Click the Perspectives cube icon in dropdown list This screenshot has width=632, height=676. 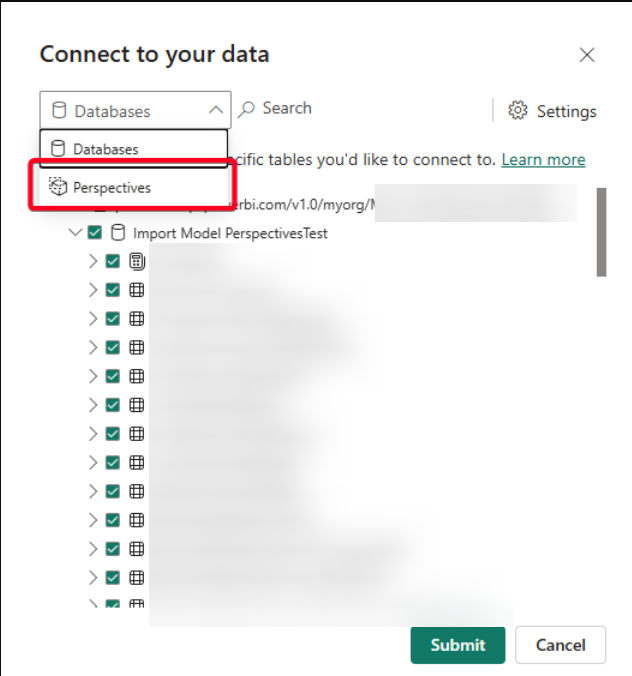57,187
